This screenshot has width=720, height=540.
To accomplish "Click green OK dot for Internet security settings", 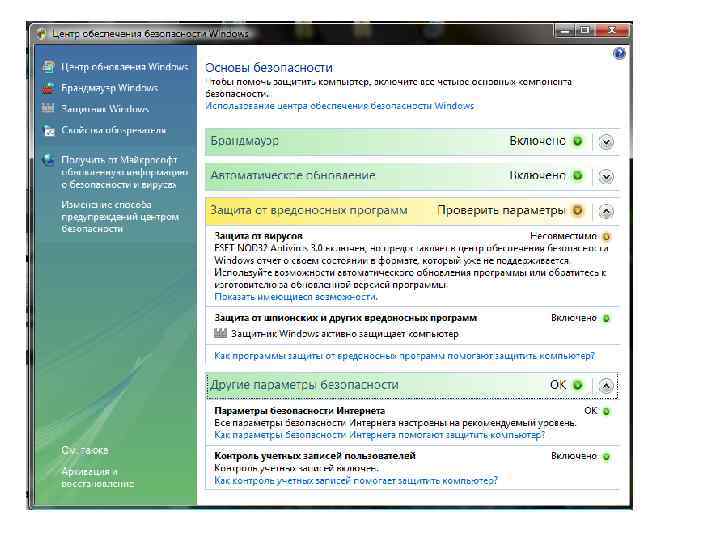I will coord(606,411).
